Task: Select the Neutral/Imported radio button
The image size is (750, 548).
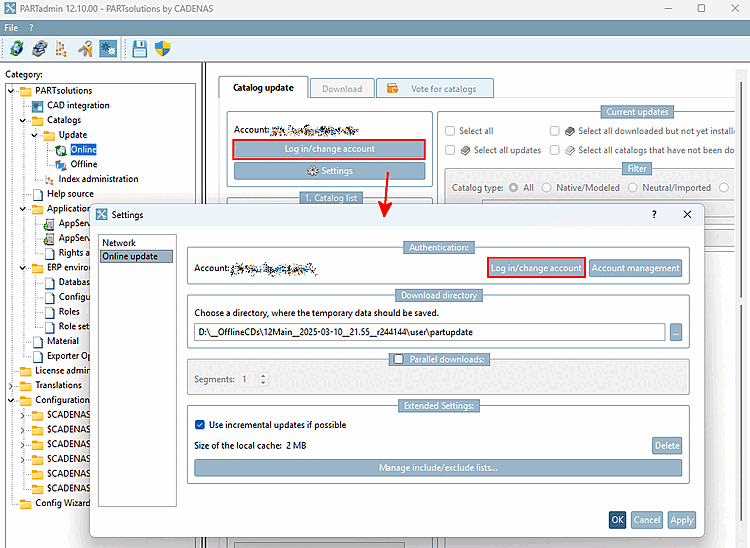Action: click(x=632, y=187)
